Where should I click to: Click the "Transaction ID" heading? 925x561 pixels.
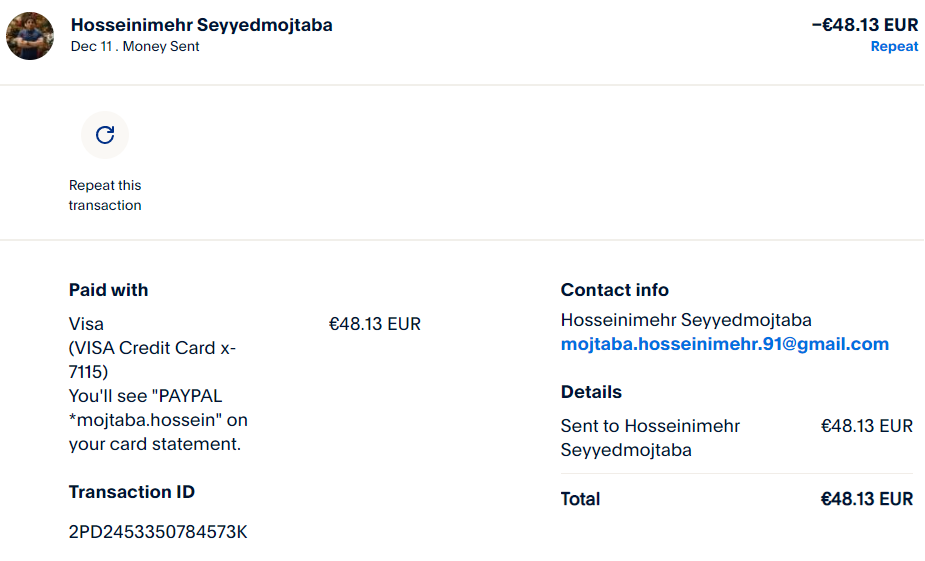(131, 492)
